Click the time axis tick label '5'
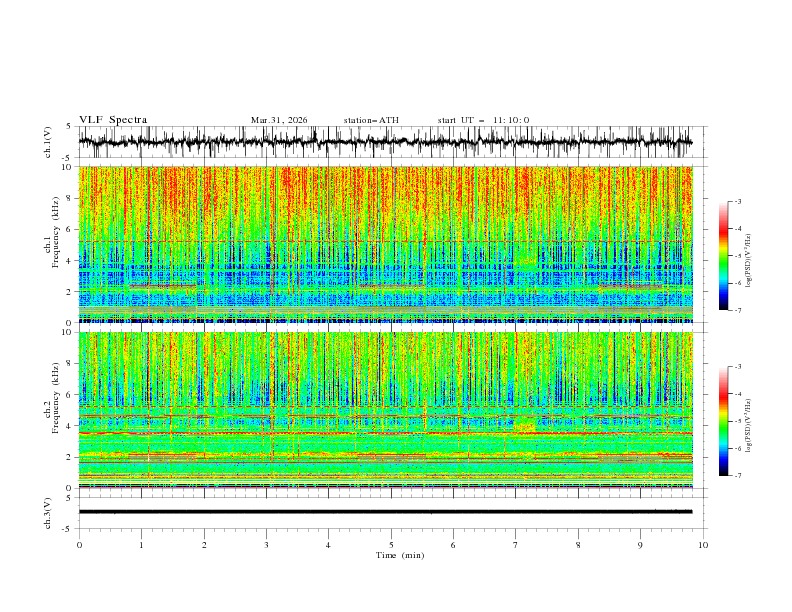This screenshot has height=612, width=792. point(391,545)
